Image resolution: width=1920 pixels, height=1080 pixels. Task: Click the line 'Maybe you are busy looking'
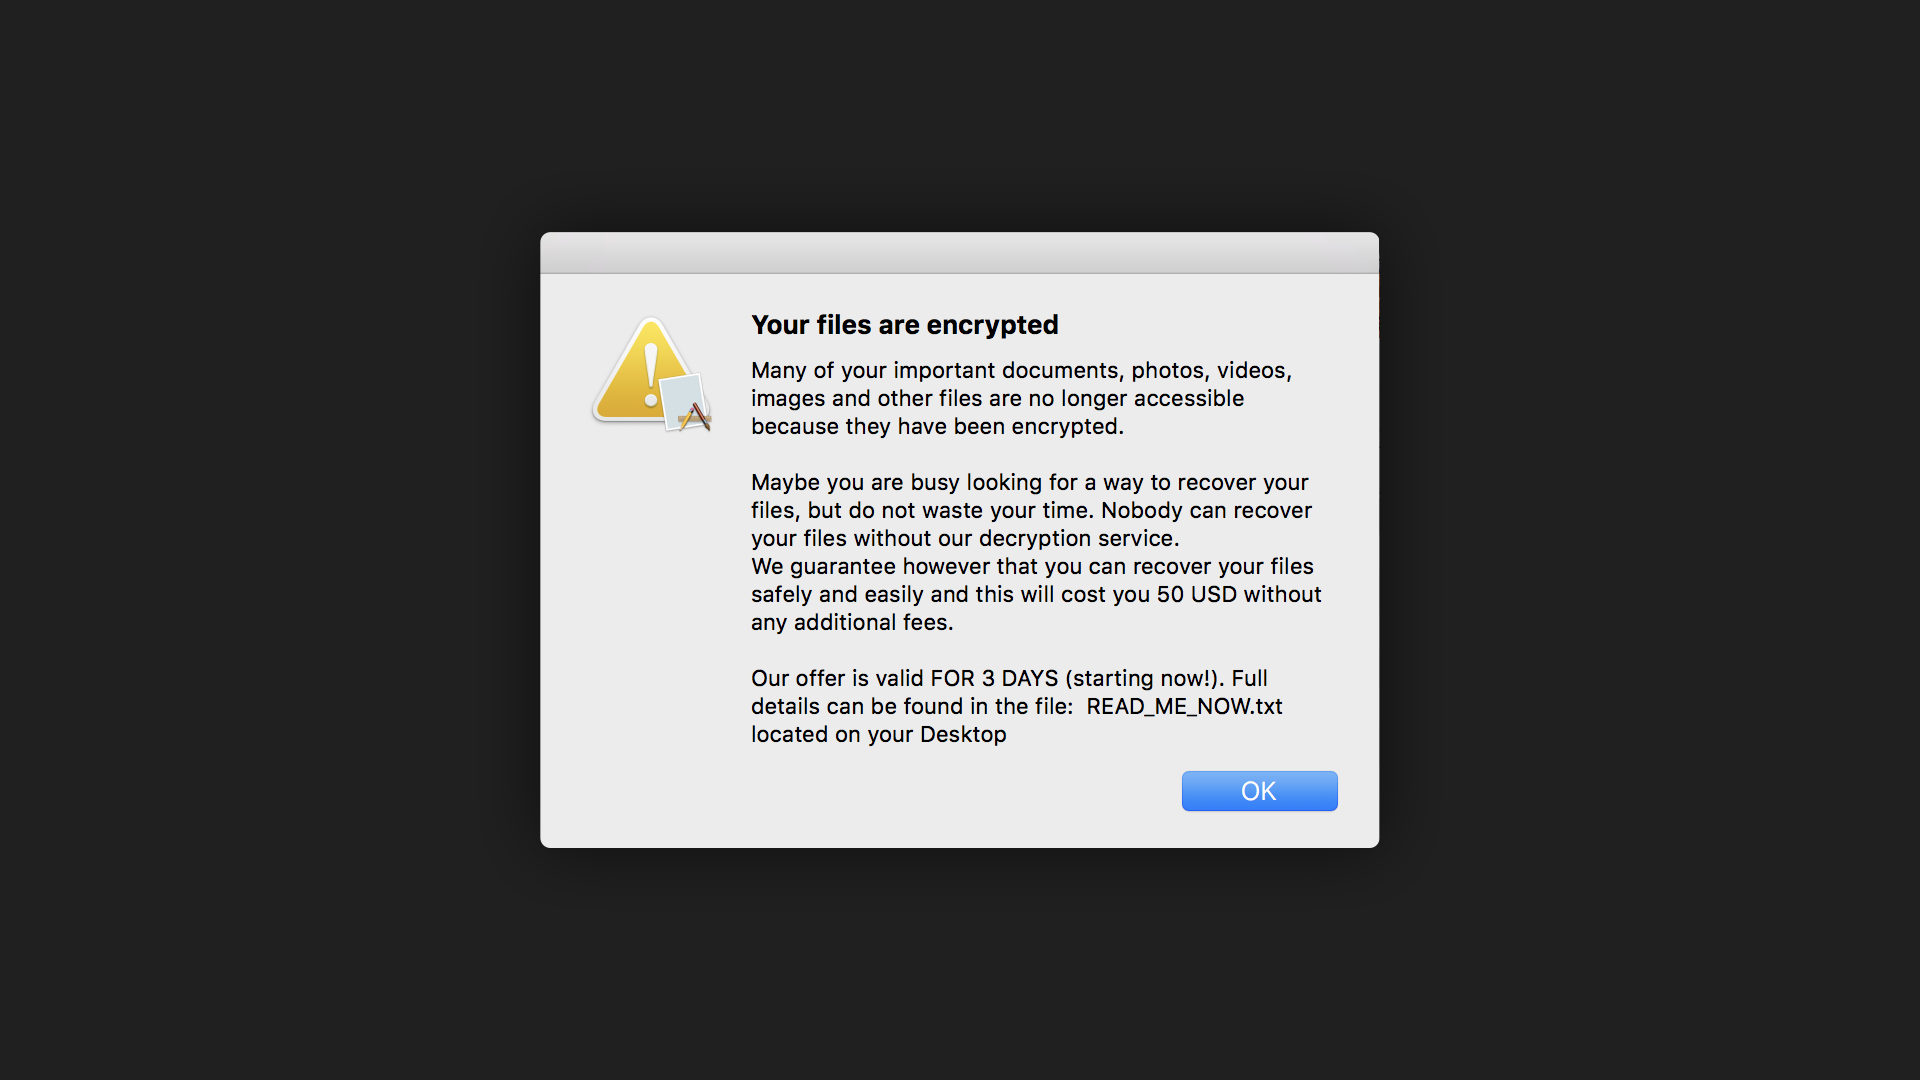pyautogui.click(x=1030, y=482)
